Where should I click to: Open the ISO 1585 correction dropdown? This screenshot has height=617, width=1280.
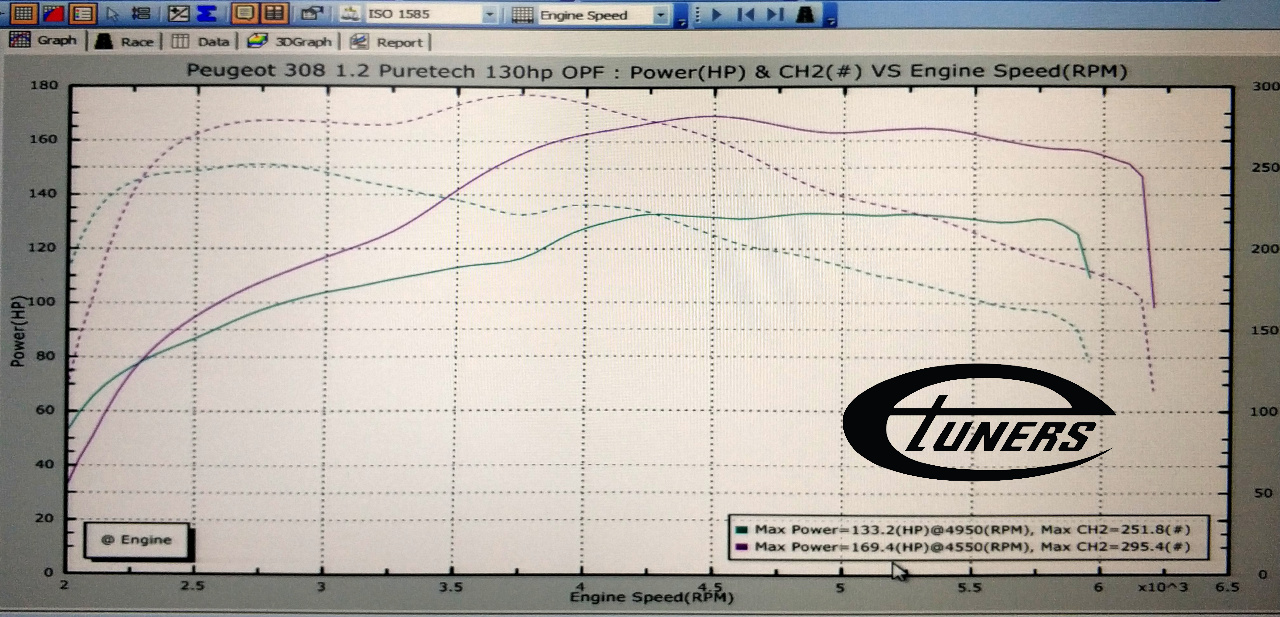point(489,15)
